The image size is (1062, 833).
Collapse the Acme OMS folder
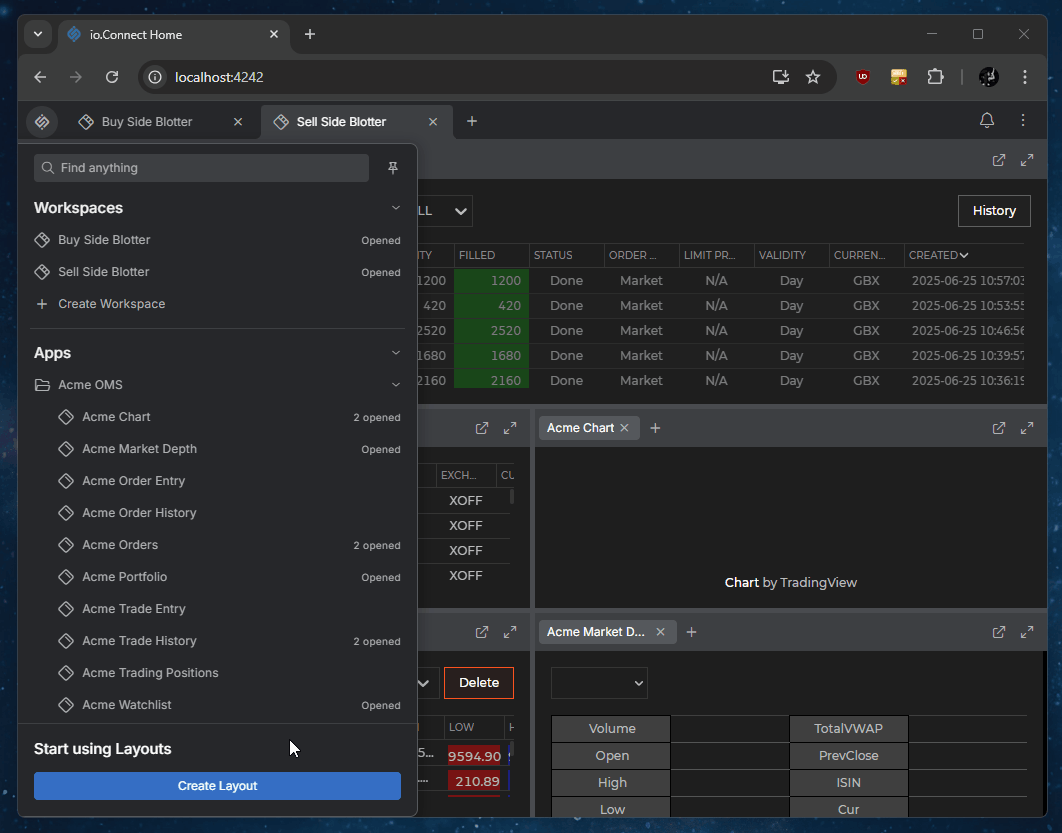tap(396, 385)
